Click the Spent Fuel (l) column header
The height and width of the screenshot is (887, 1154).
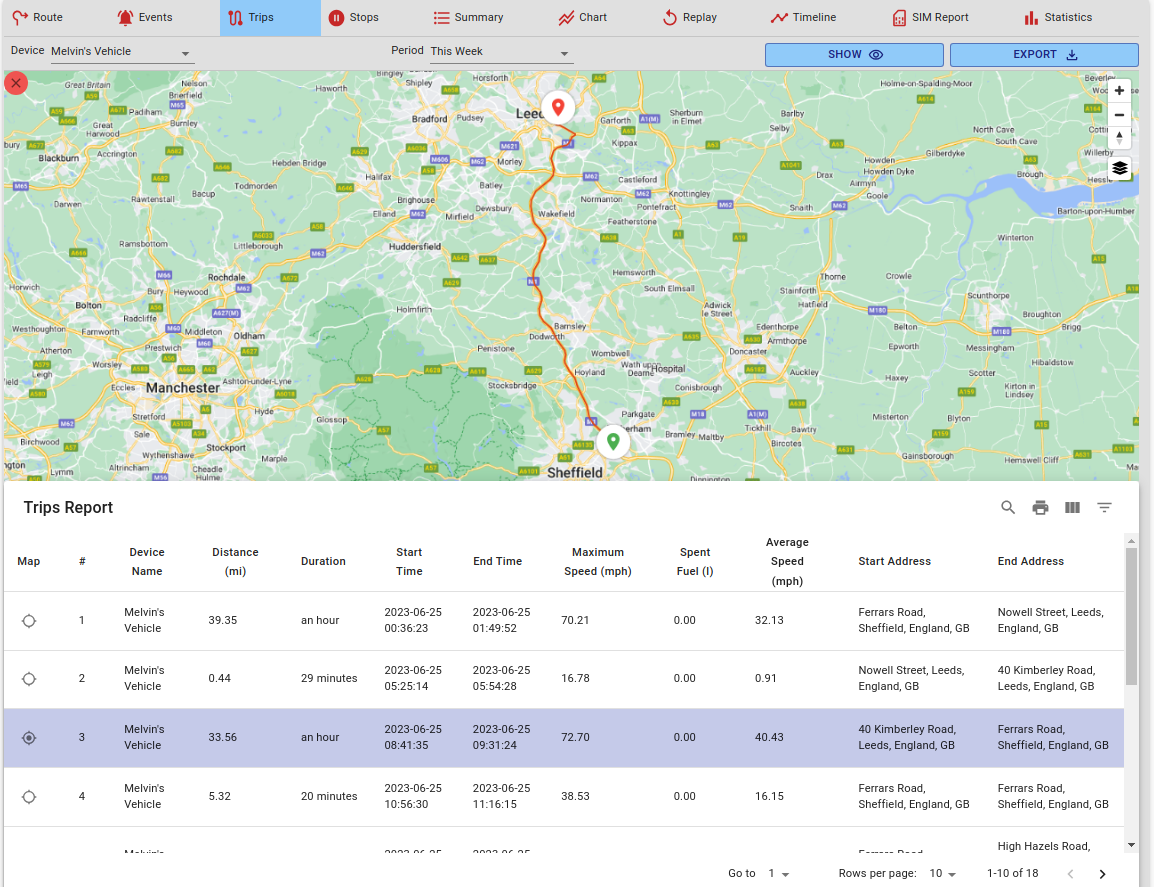(x=695, y=562)
